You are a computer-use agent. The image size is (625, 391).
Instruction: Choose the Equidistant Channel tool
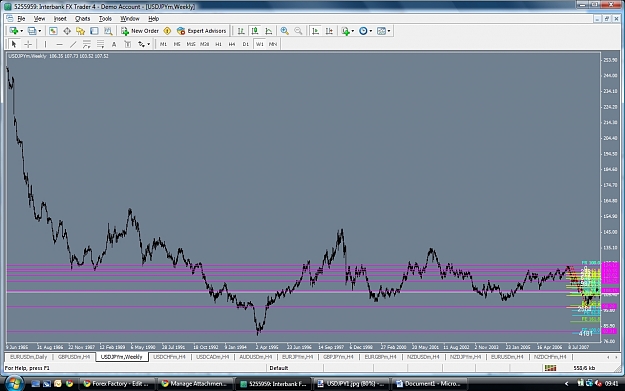(x=86, y=44)
